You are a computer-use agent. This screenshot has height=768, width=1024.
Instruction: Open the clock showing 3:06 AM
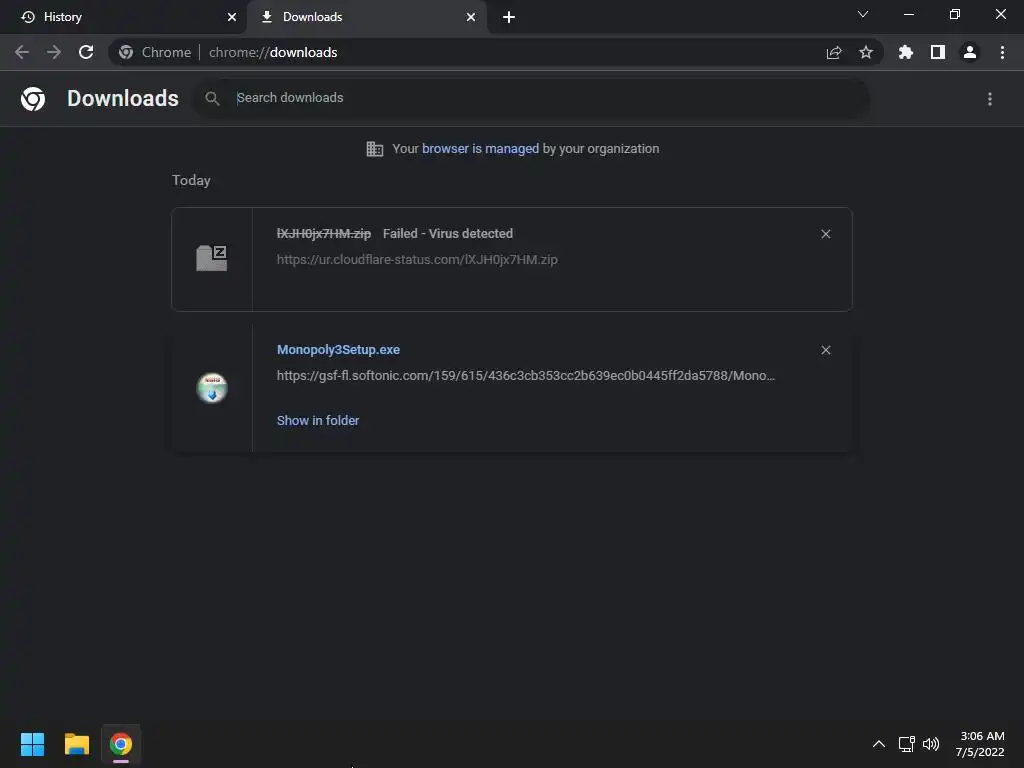coord(980,744)
